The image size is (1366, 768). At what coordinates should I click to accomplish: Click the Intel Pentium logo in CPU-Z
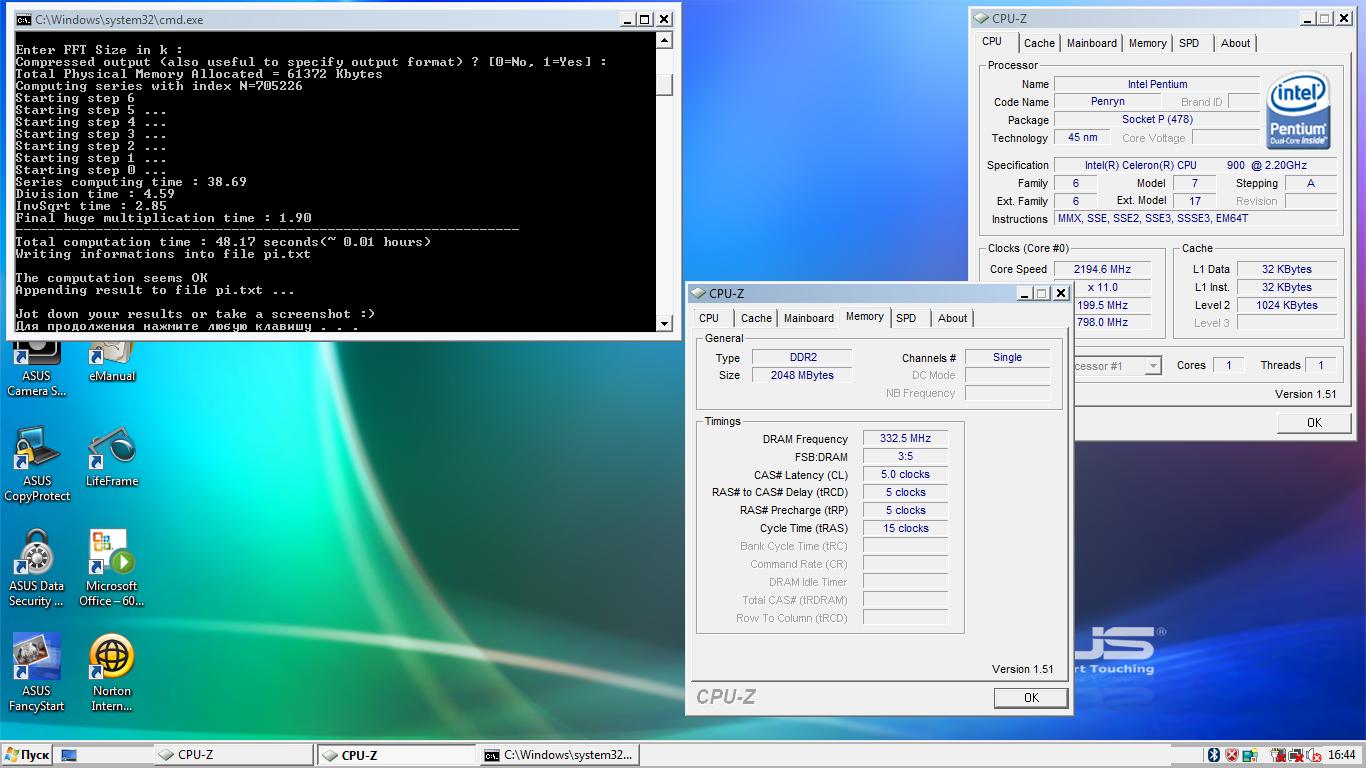(1298, 110)
